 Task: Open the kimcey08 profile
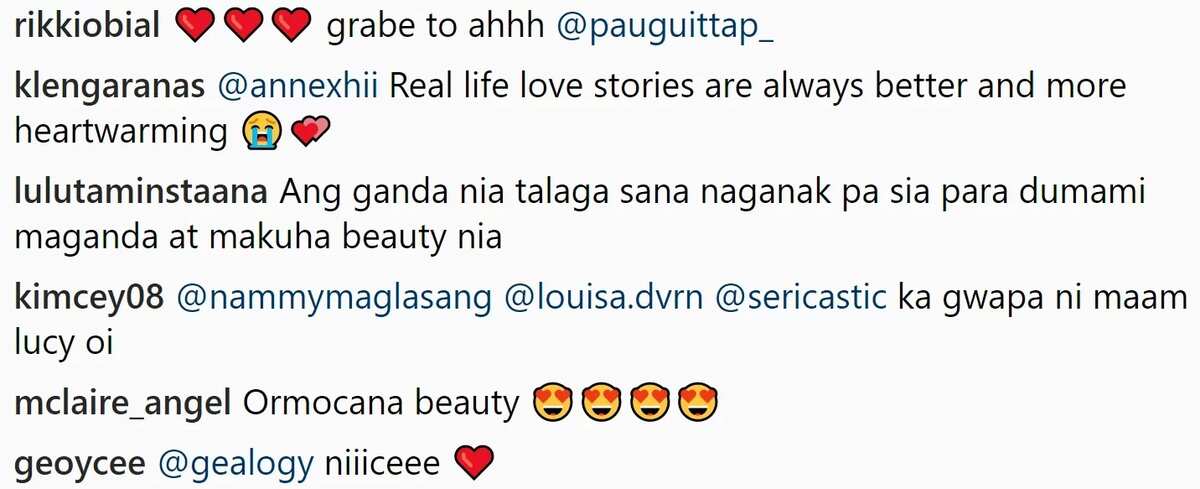pyautogui.click(x=90, y=296)
